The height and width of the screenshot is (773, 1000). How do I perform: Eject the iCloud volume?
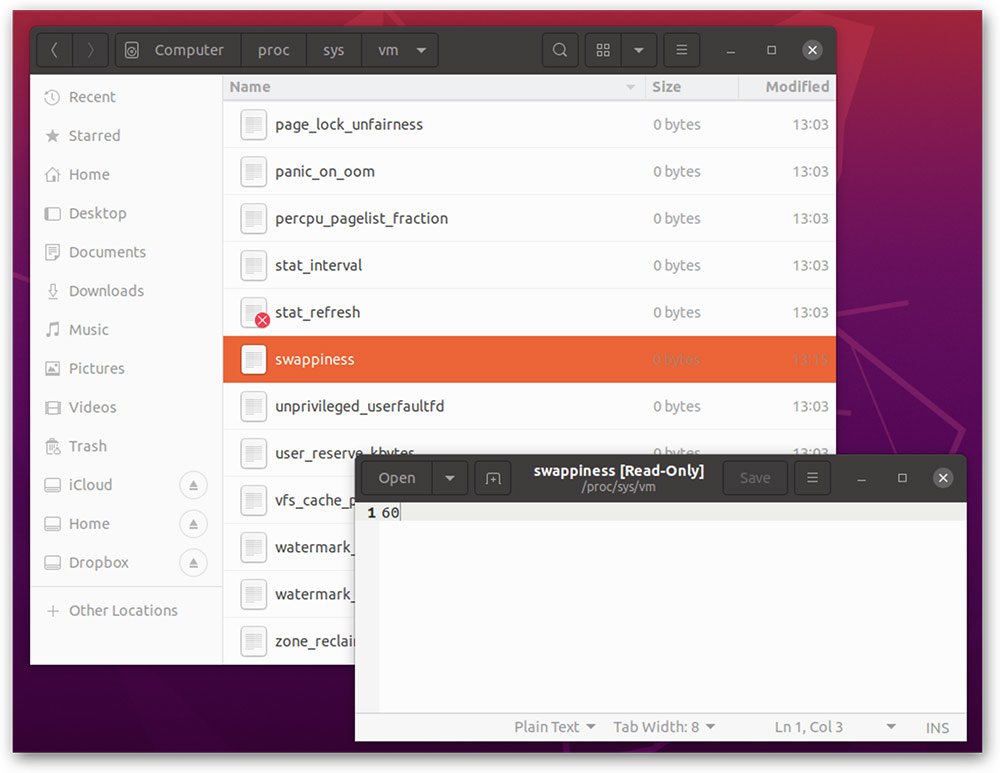pos(194,485)
